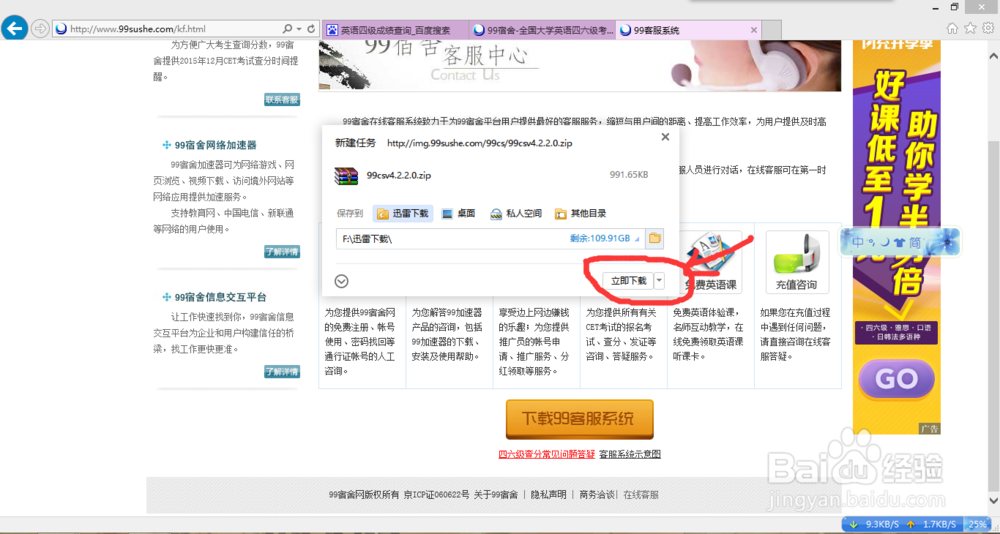1000x534 pixels.
Task: Toggle IME half-moon width icon
Action: click(x=885, y=242)
